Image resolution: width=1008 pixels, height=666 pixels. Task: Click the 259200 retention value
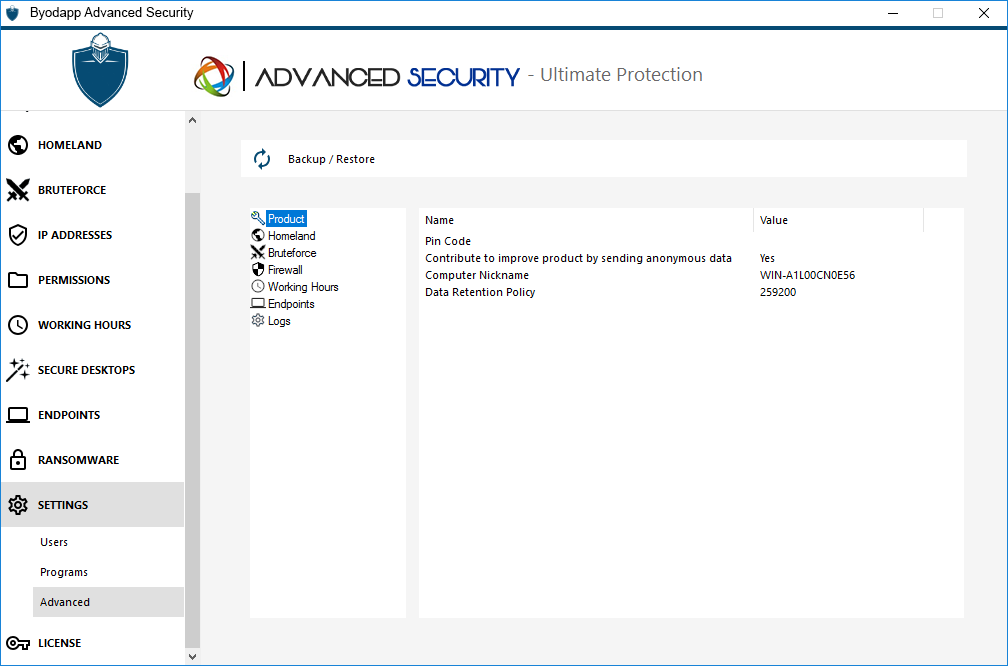[777, 292]
